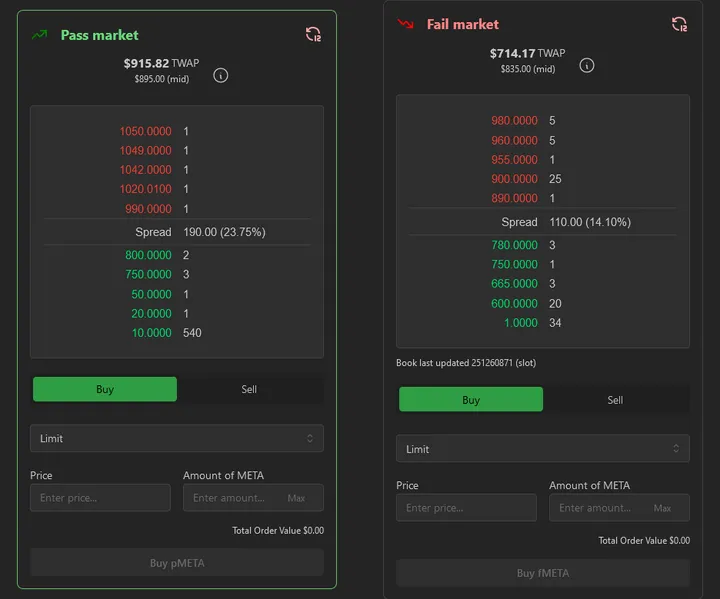The image size is (720, 599).
Task: Select the 780.0000 bid in Fail order book
Action: pyautogui.click(x=514, y=245)
